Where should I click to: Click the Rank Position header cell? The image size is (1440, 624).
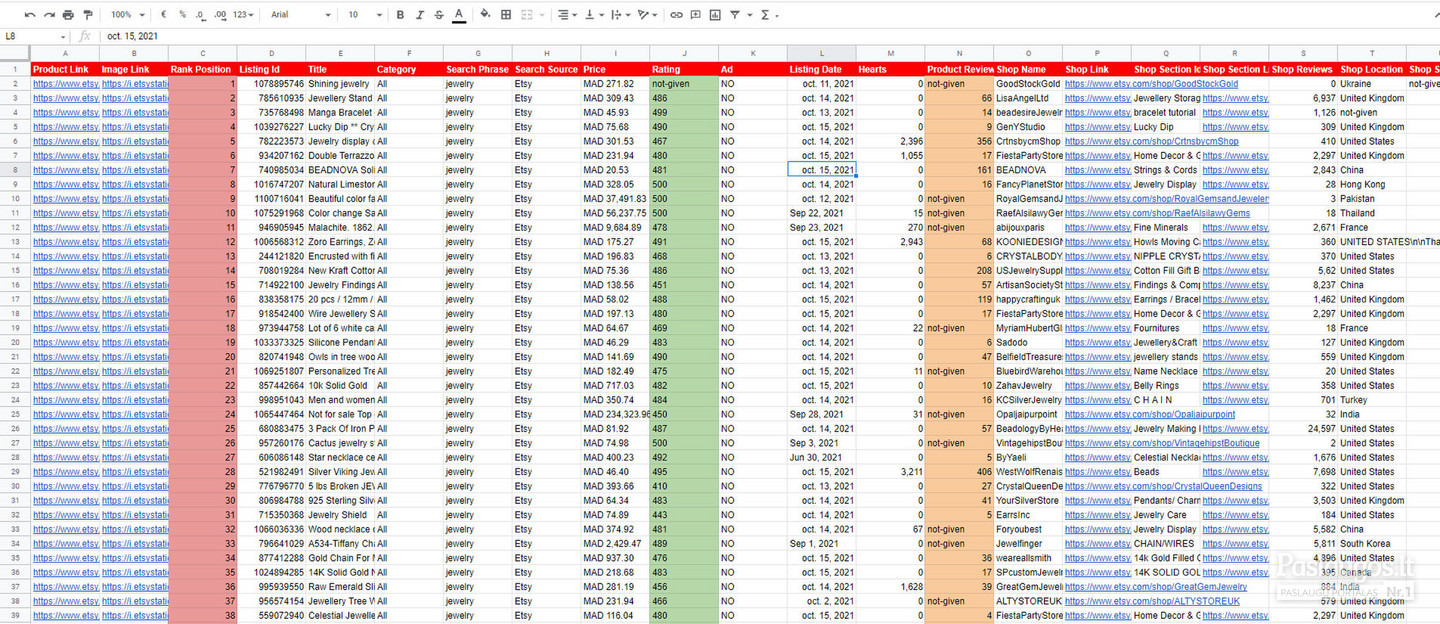click(203, 69)
